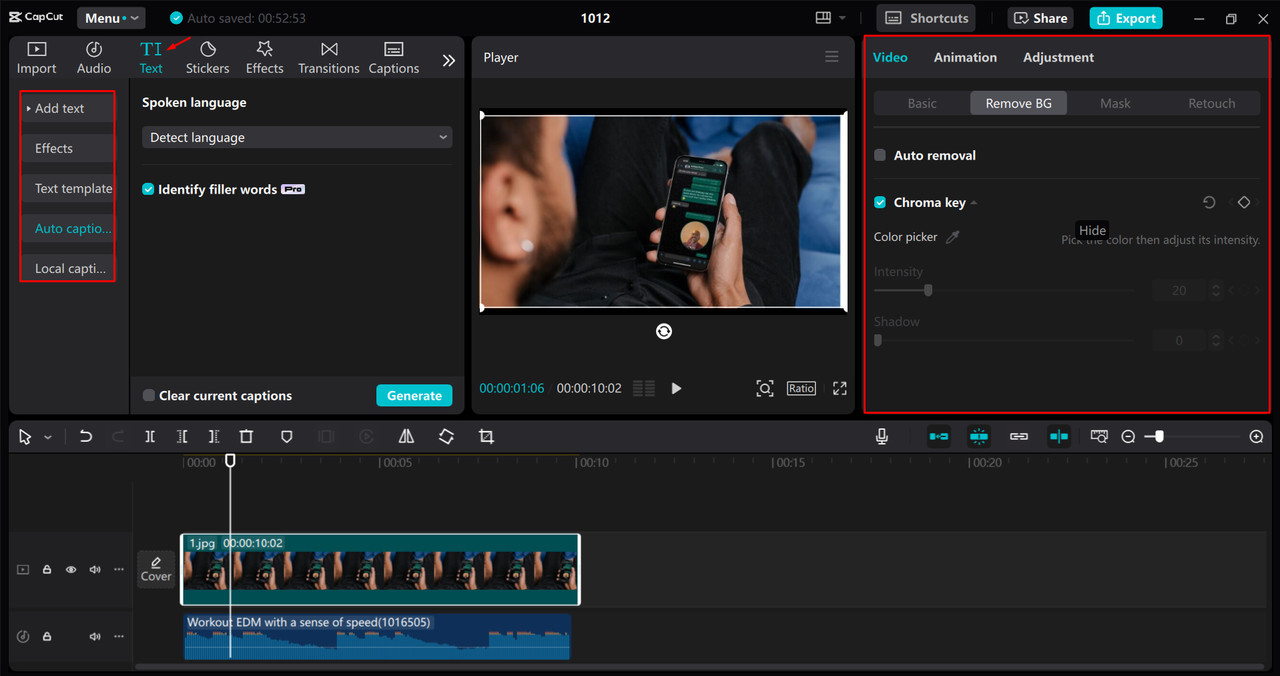Zoom in the timeline with plus icon
1280x676 pixels.
[1256, 437]
